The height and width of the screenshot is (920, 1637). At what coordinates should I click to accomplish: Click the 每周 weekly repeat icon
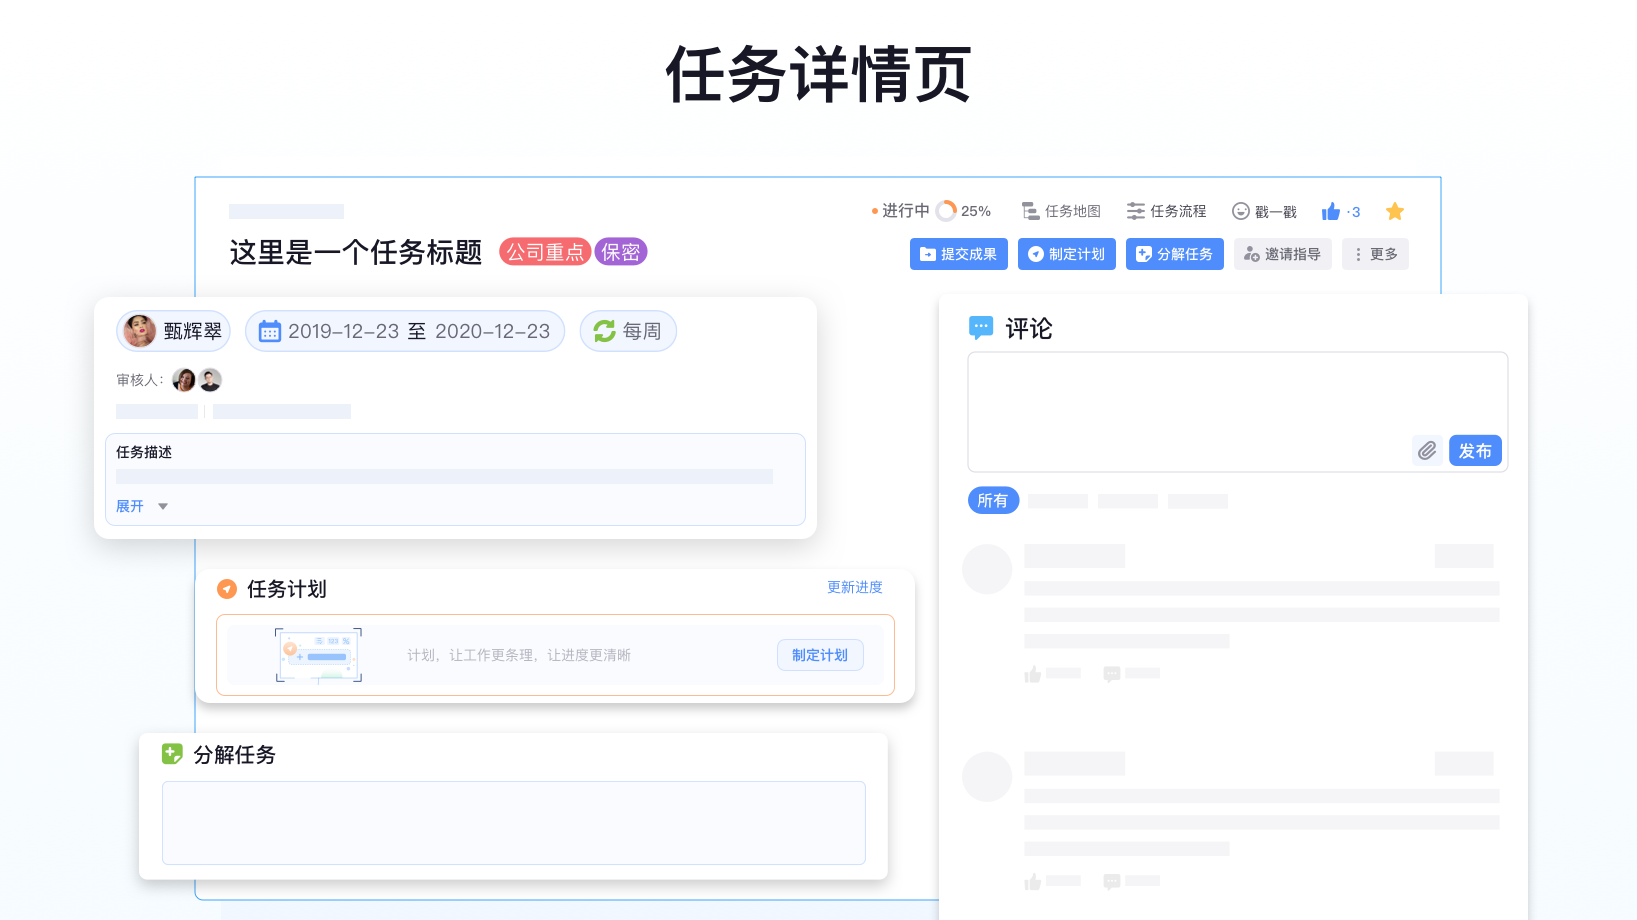pos(605,331)
